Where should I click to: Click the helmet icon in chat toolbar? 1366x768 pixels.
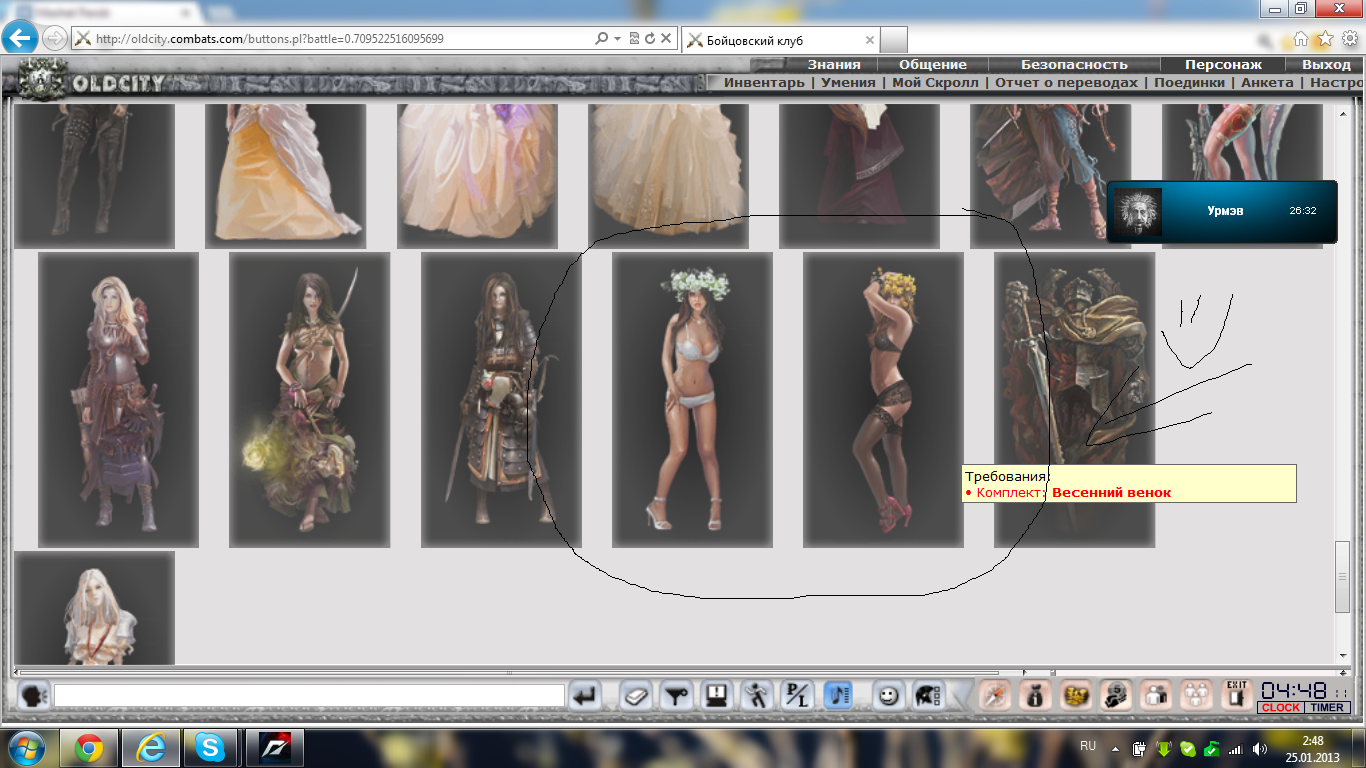[x=927, y=695]
